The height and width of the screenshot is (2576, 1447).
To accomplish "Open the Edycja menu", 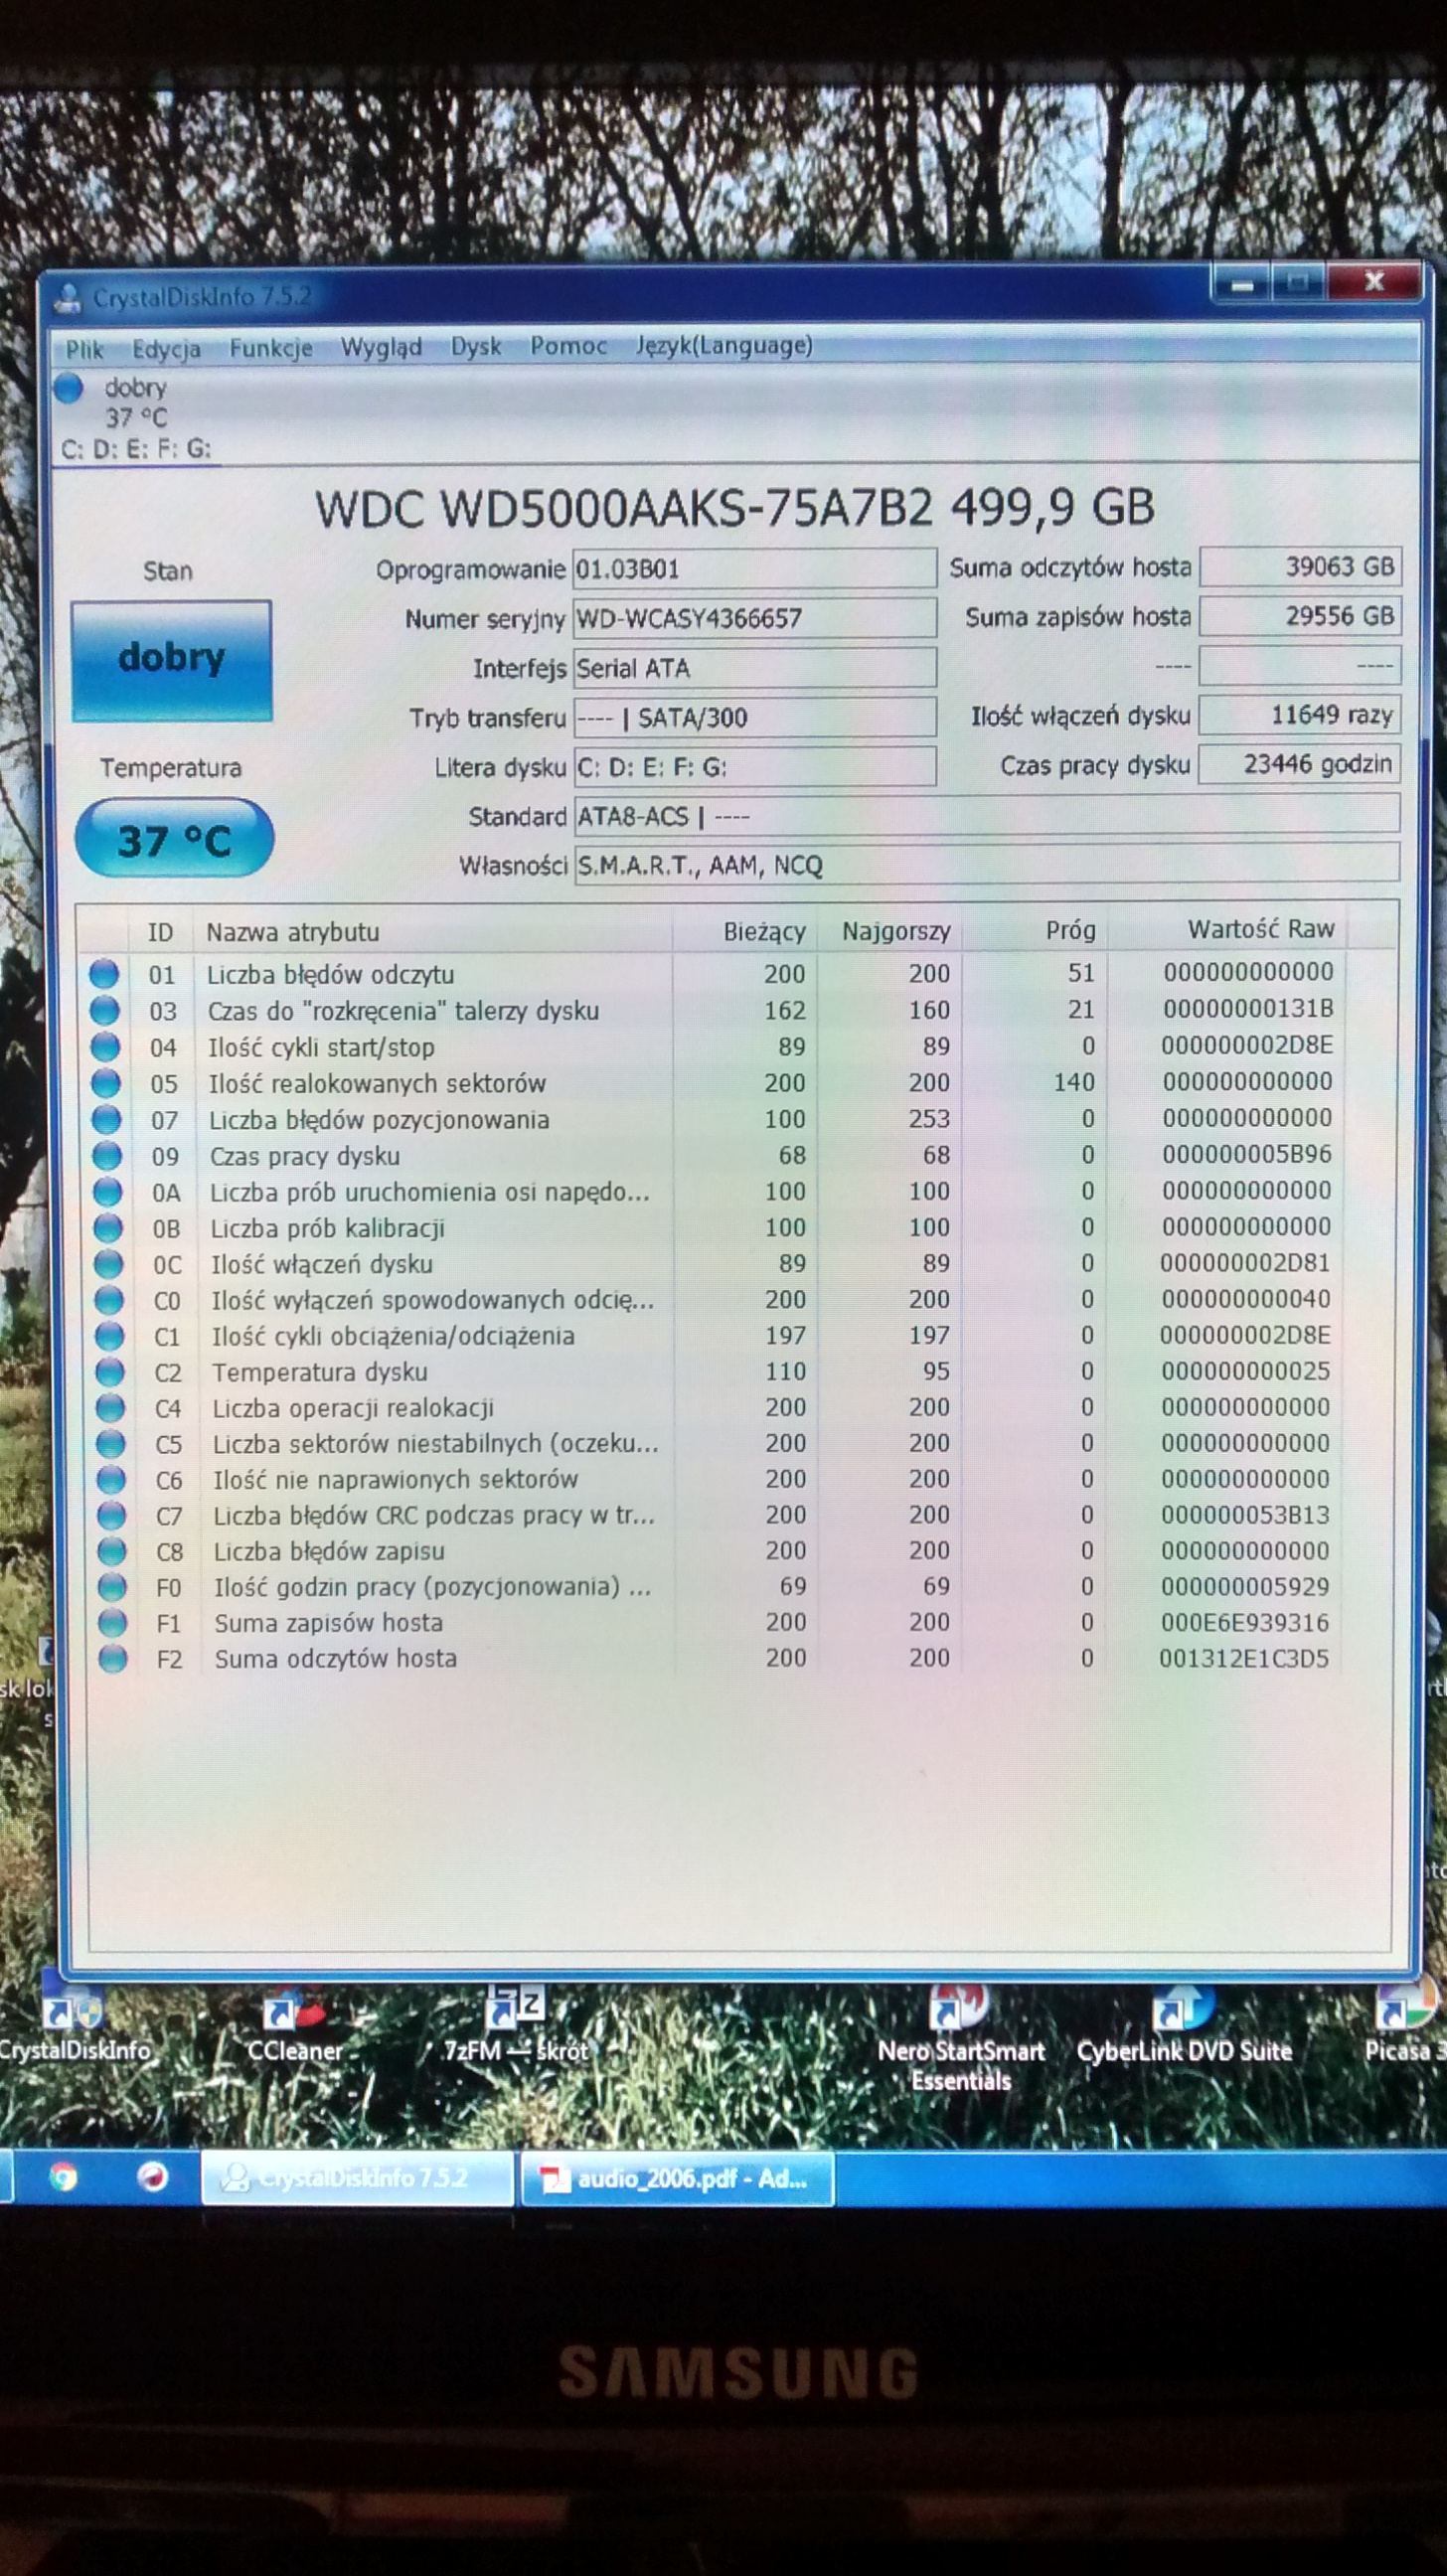I will click(x=166, y=349).
